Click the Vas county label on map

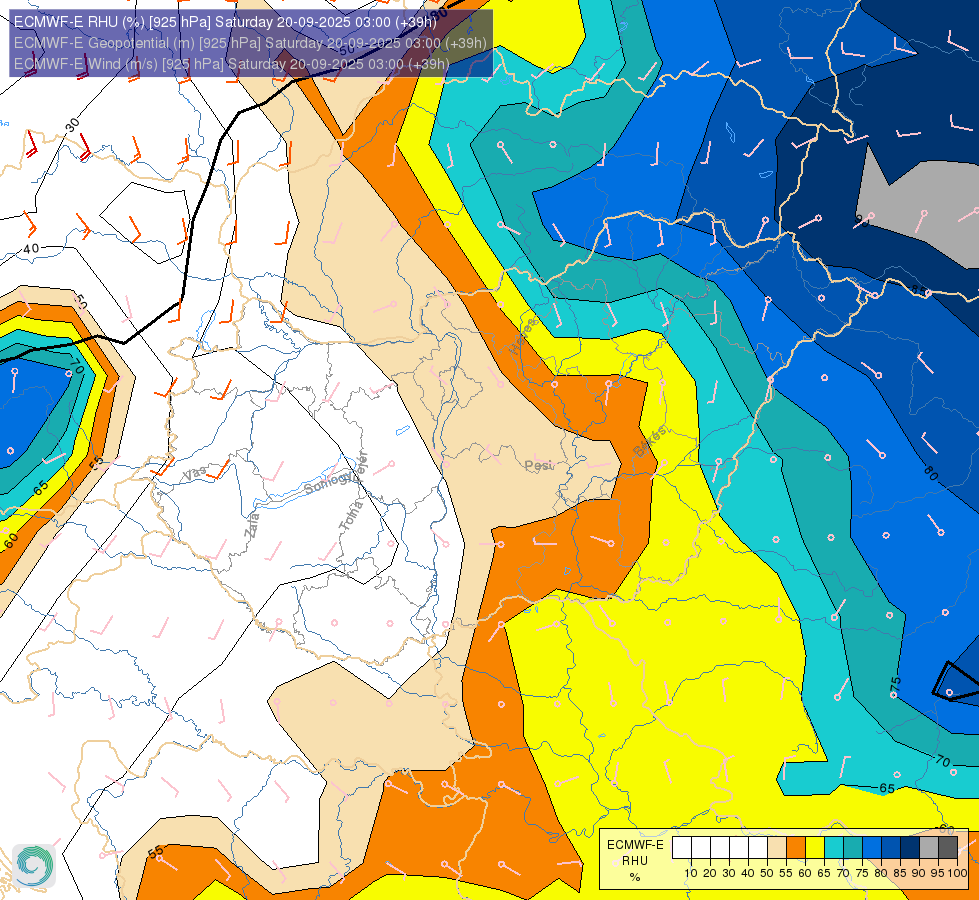pos(195,474)
